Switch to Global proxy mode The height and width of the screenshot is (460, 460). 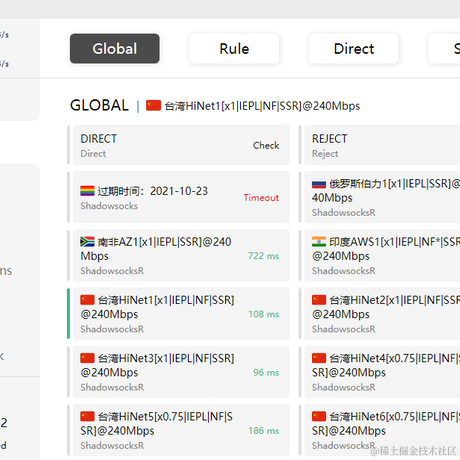115,49
